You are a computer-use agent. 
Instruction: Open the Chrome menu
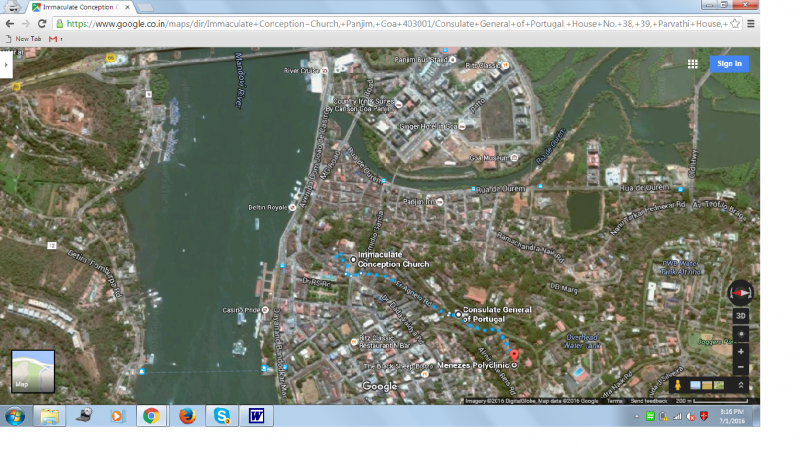click(x=751, y=23)
